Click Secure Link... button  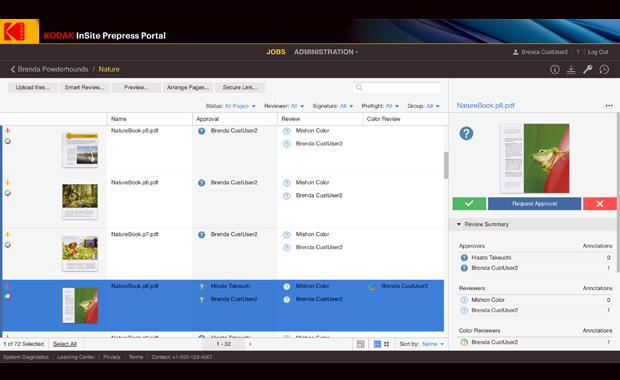pos(240,87)
